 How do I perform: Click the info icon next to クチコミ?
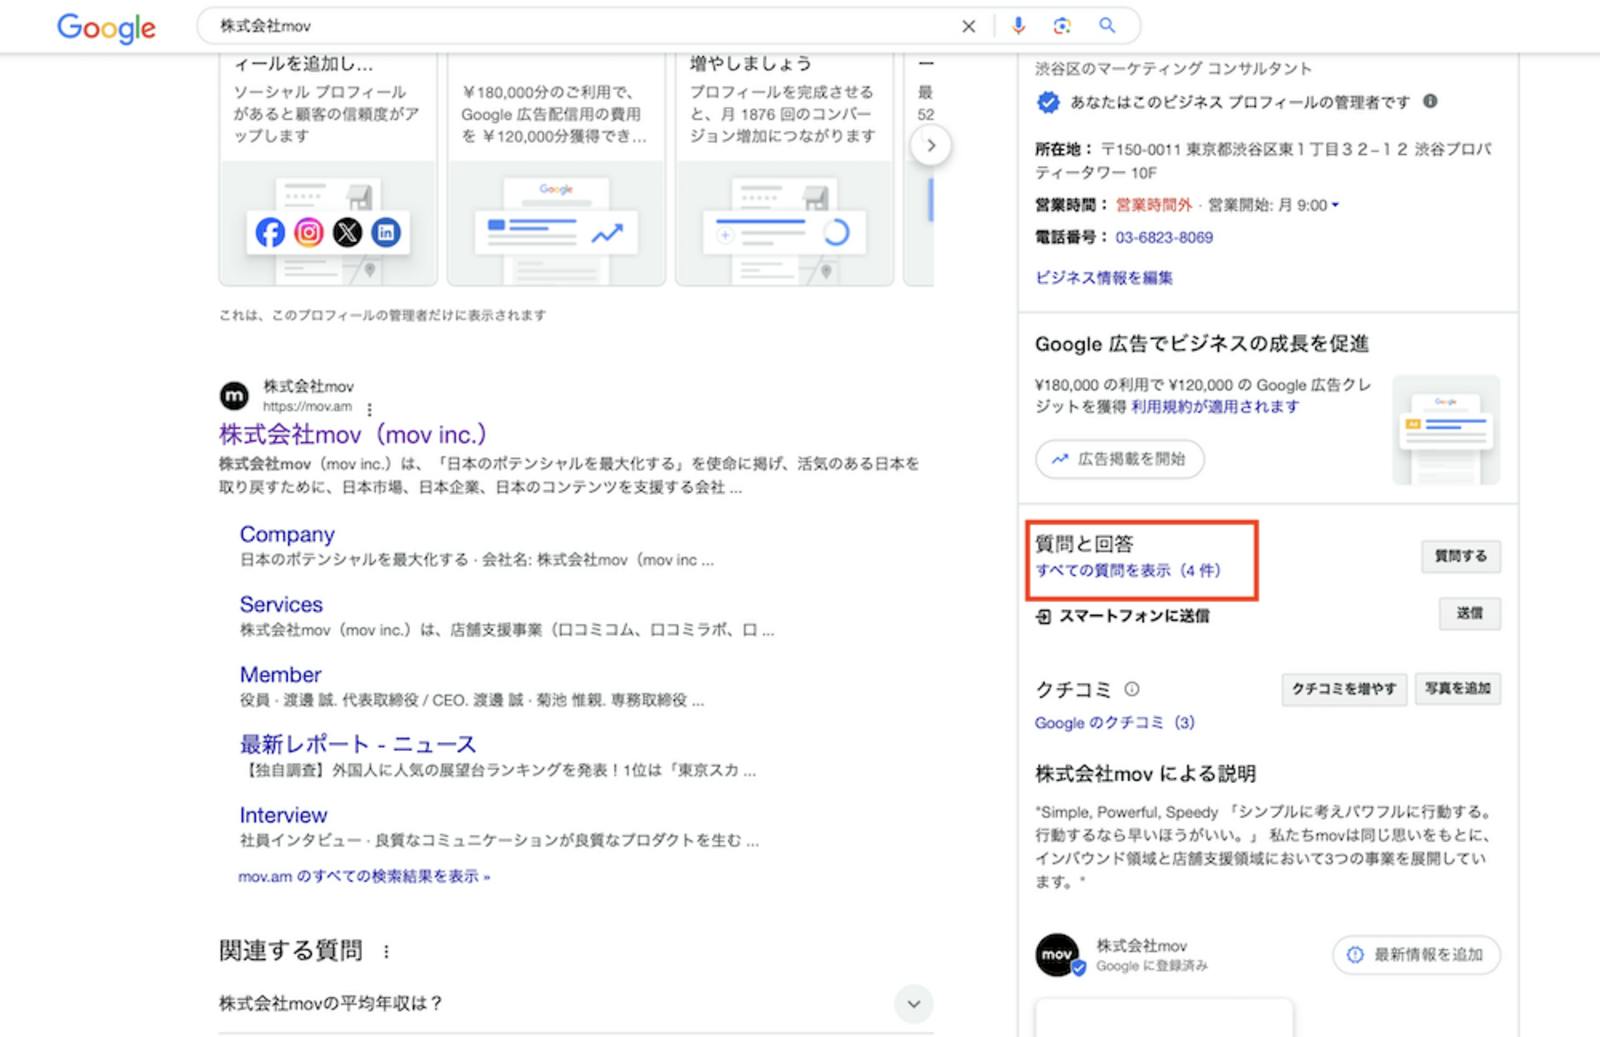click(x=1132, y=689)
